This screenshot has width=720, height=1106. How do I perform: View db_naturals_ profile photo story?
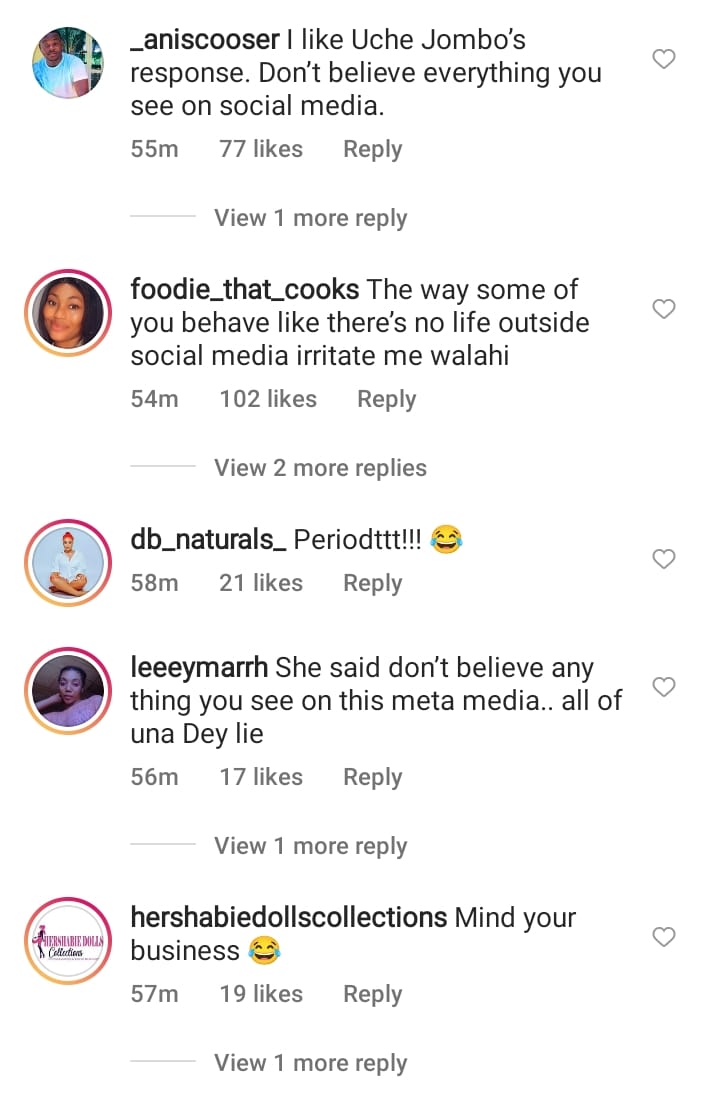(68, 563)
